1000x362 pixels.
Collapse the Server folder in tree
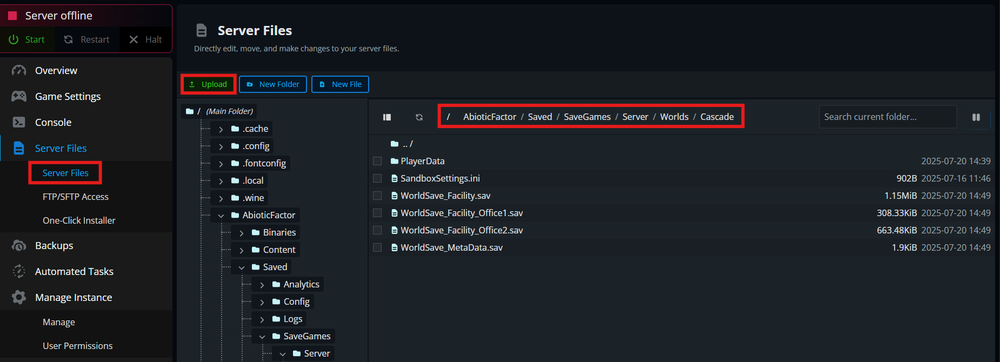(283, 354)
